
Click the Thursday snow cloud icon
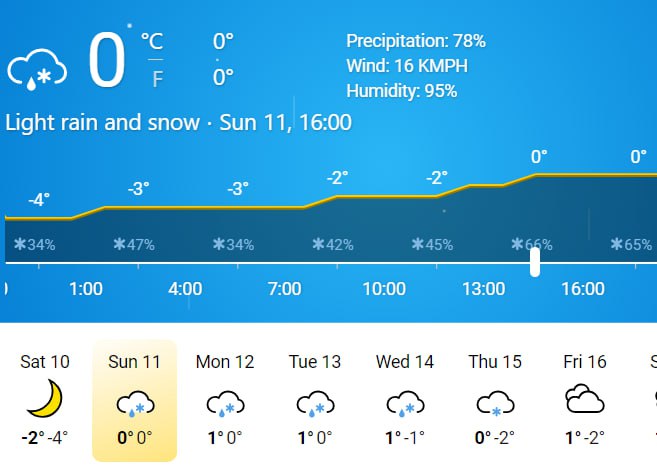coord(495,404)
